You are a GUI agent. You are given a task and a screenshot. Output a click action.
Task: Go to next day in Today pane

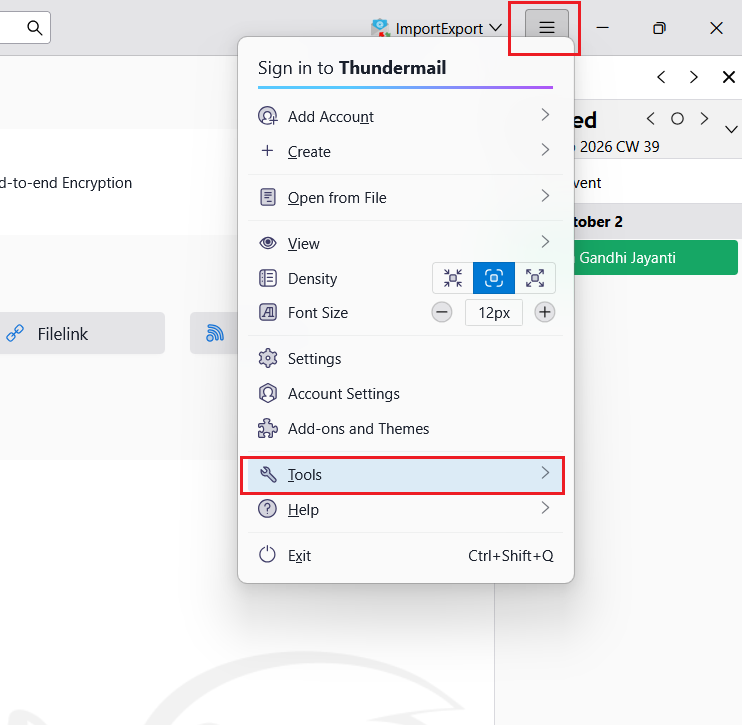pyautogui.click(x=704, y=118)
